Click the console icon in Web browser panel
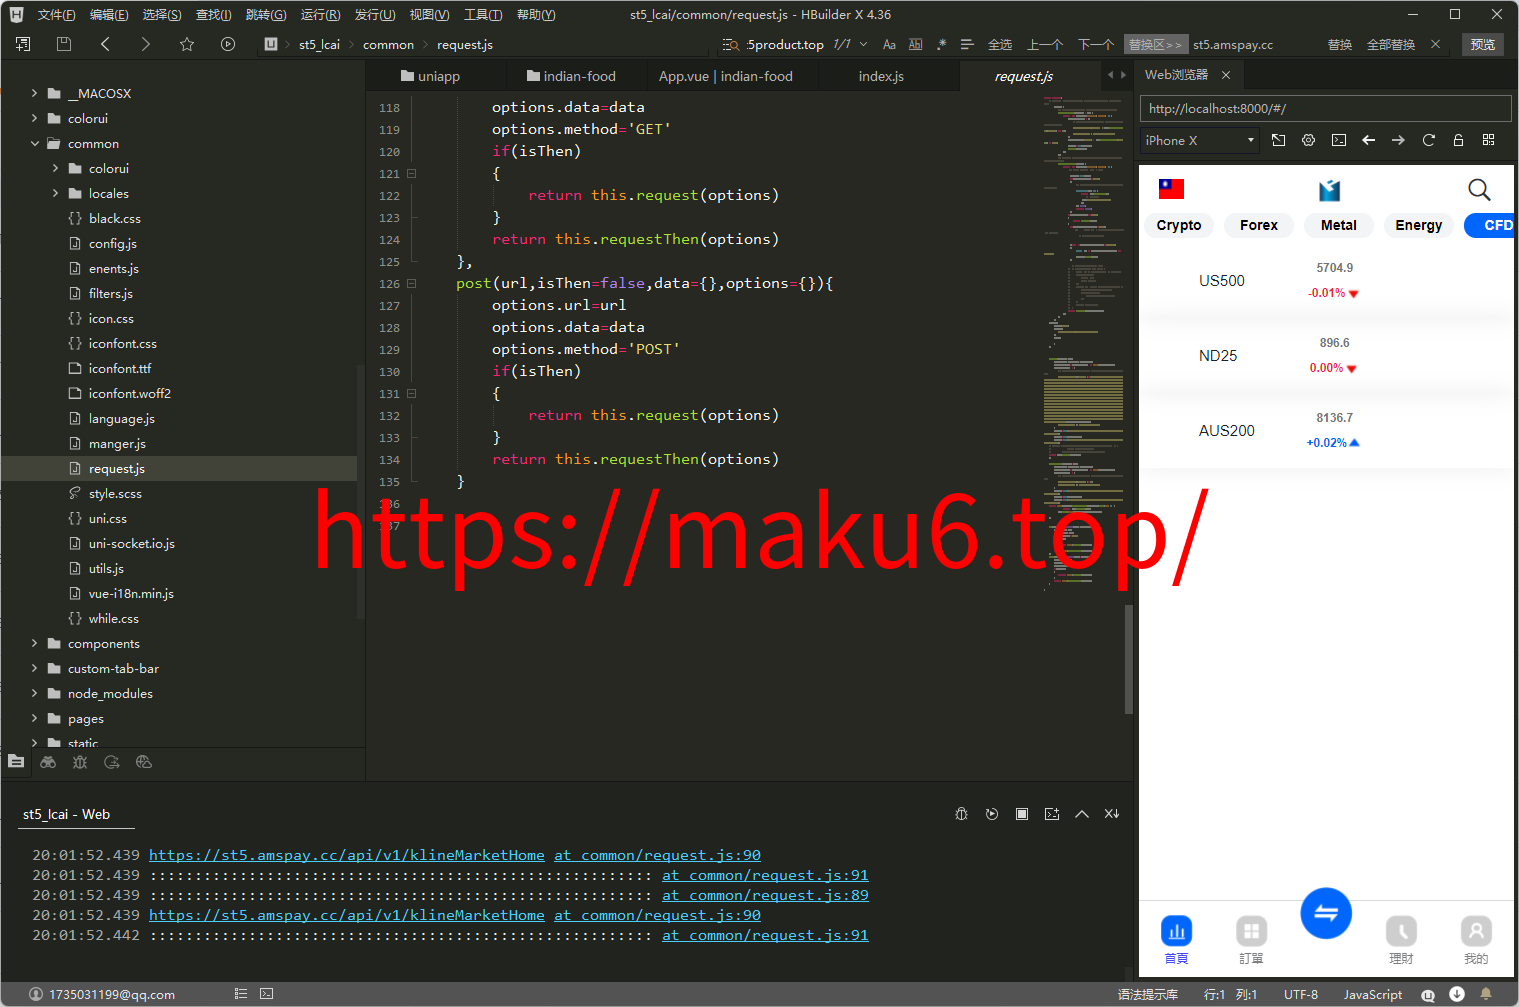The image size is (1519, 1007). [1338, 140]
